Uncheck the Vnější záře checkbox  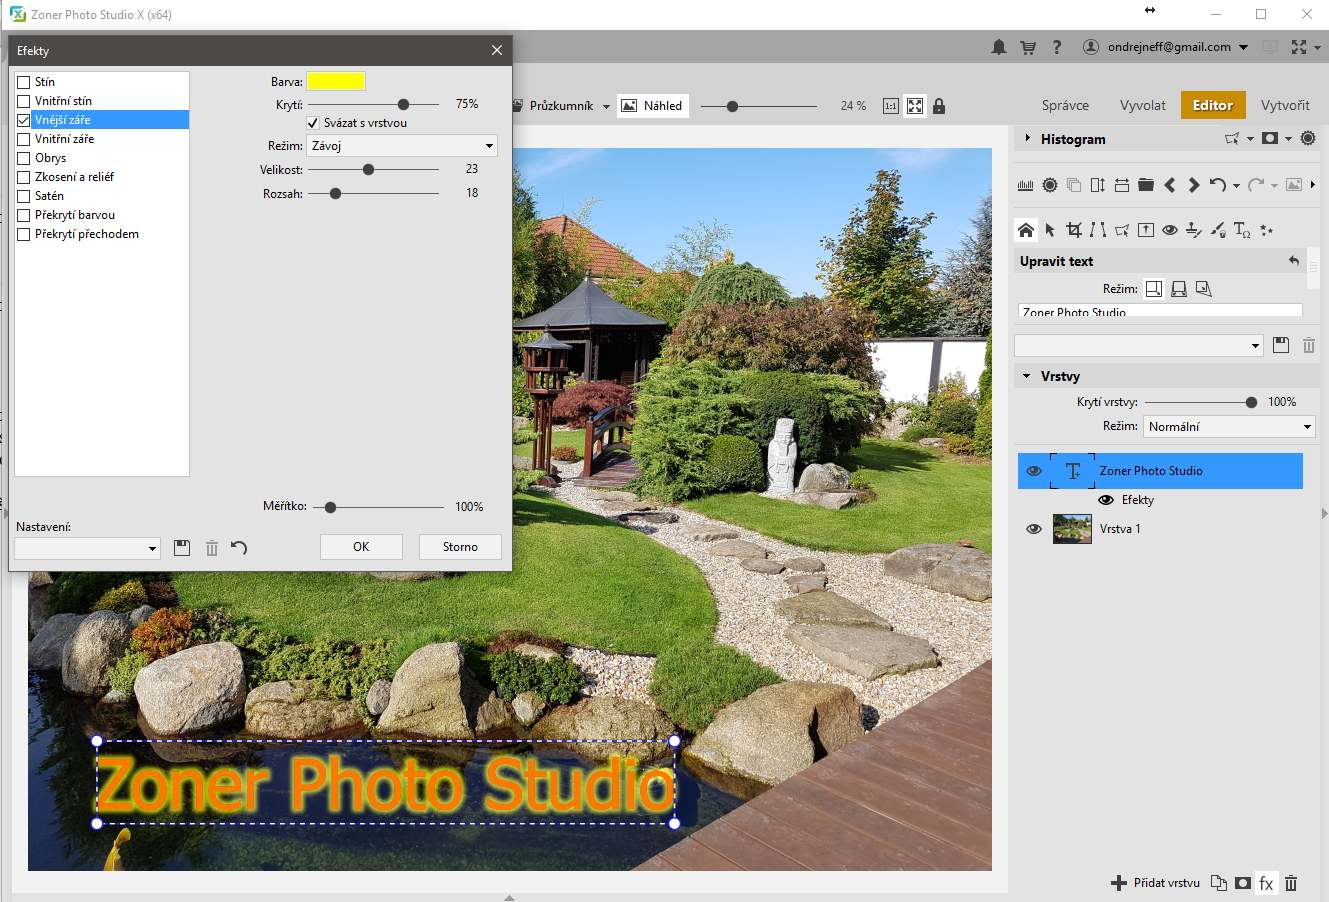pyautogui.click(x=23, y=120)
